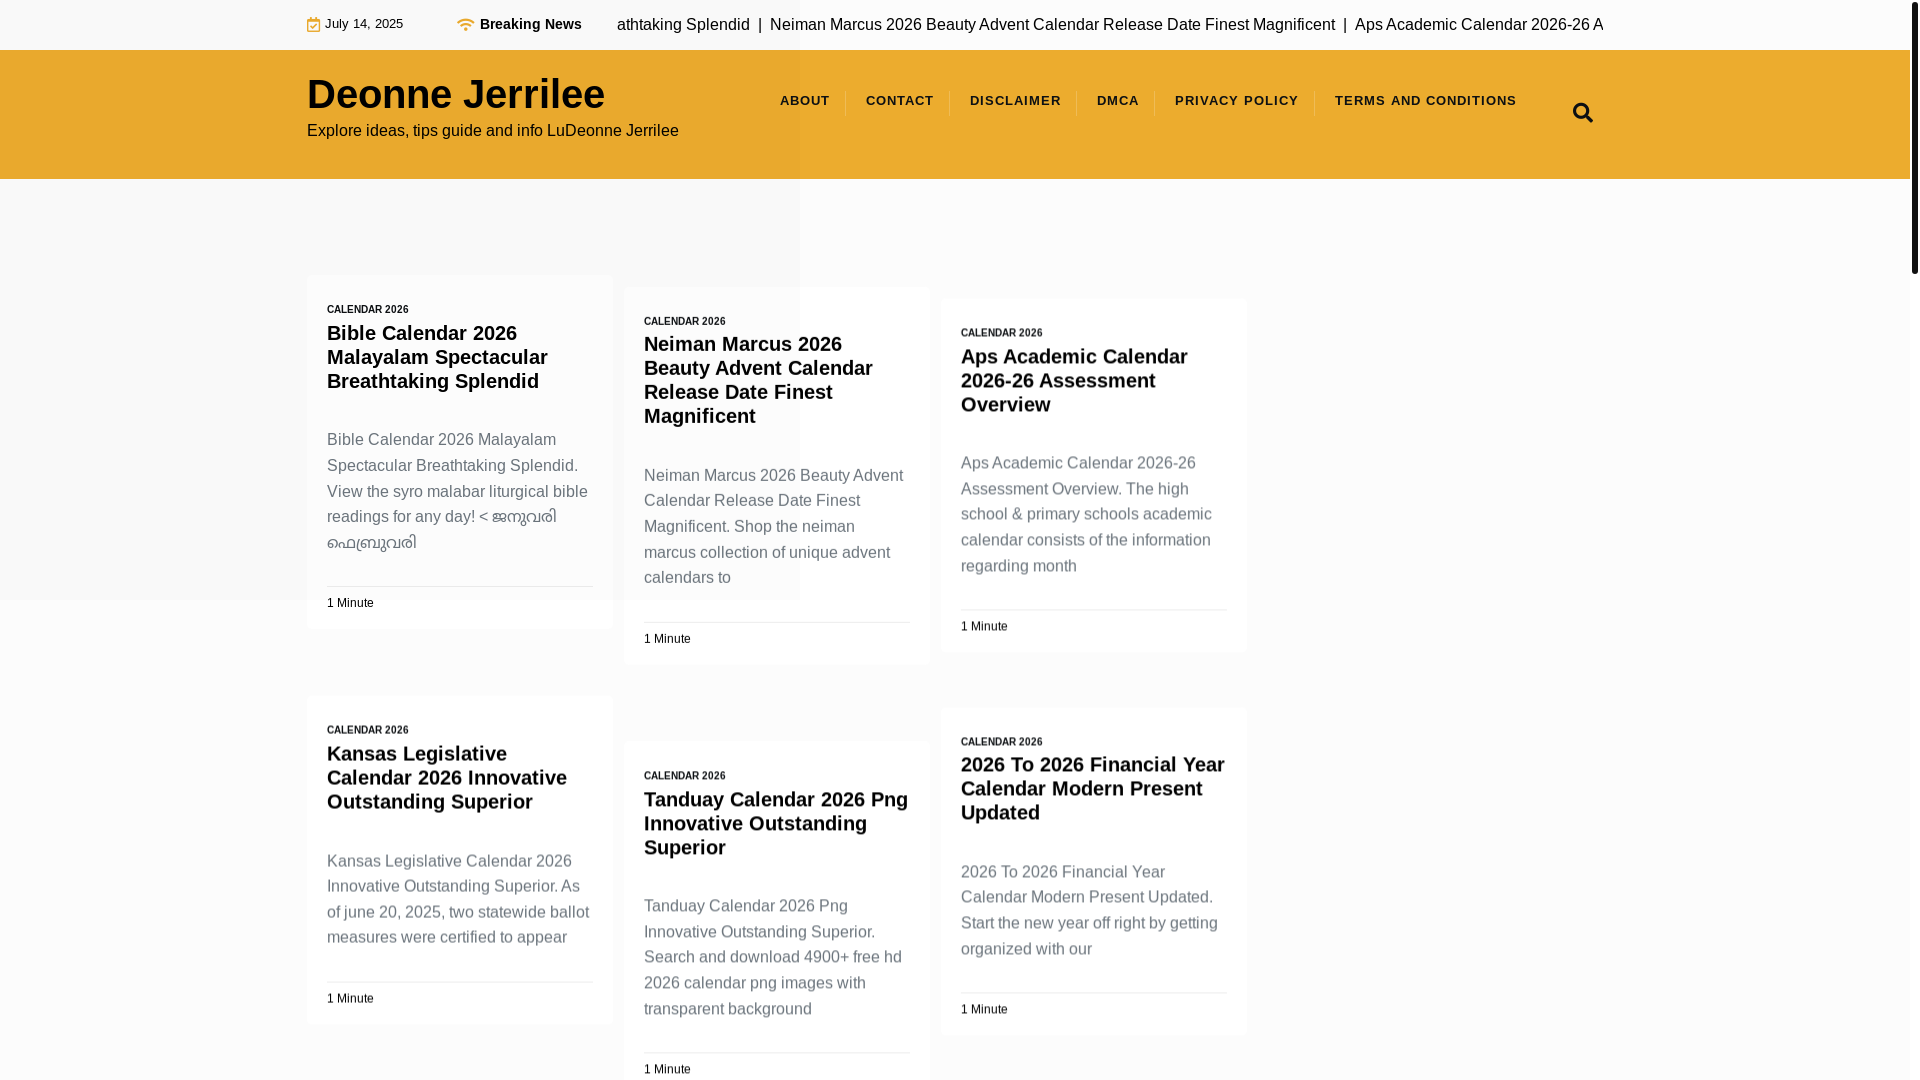Open Neiman Marcus 2026 Beauty Advent article

758,380
